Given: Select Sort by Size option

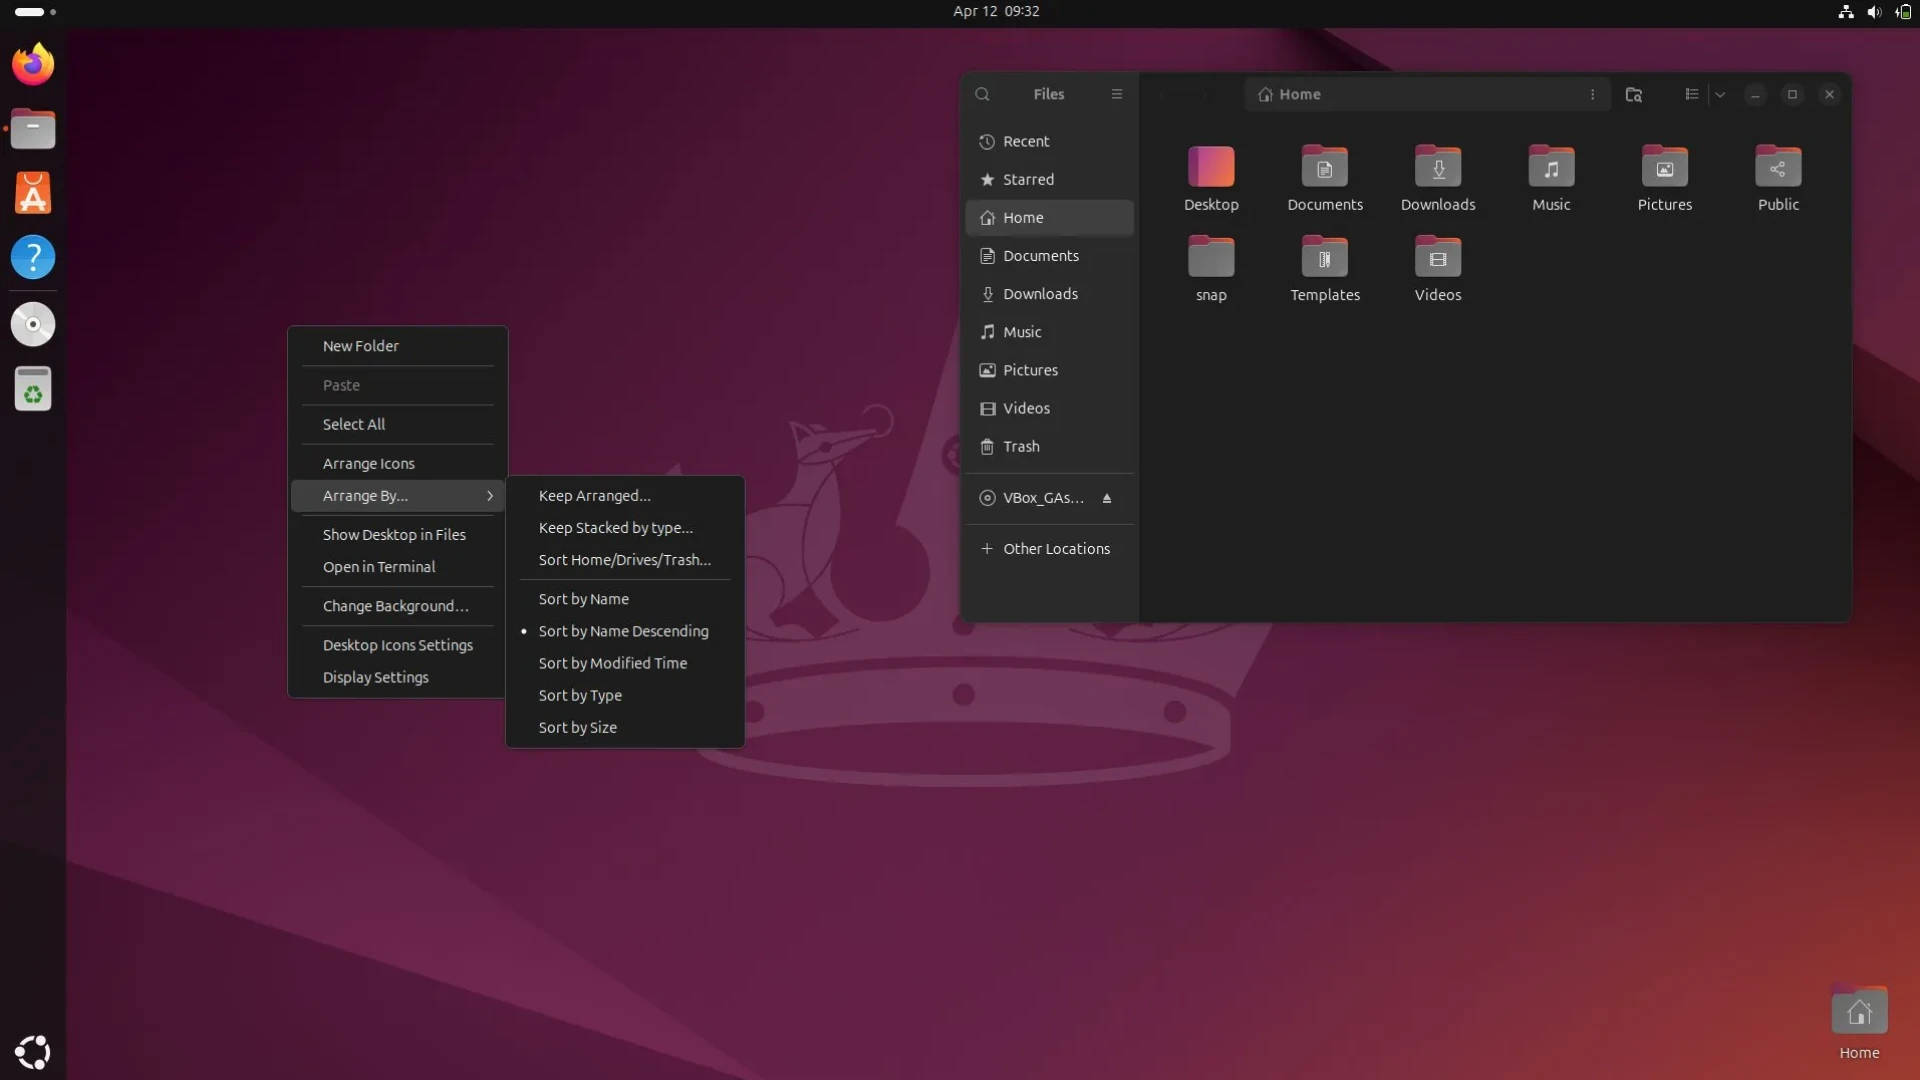Looking at the screenshot, I should [577, 727].
